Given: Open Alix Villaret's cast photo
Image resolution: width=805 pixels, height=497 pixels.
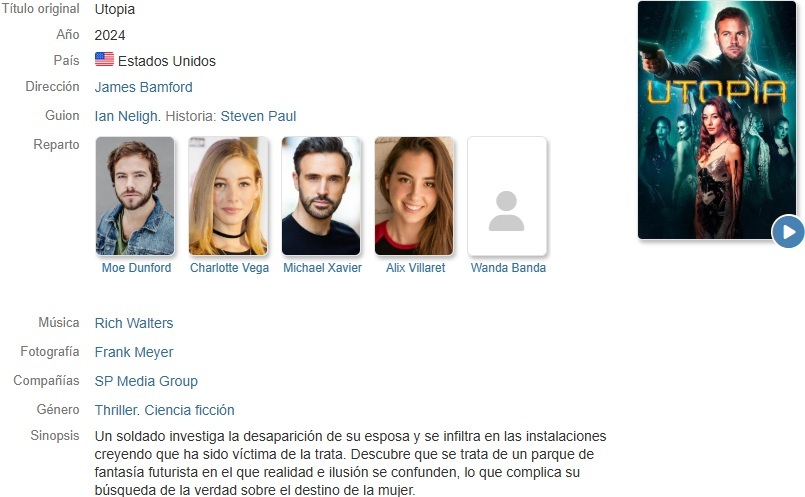Looking at the screenshot, I should click(x=414, y=196).
